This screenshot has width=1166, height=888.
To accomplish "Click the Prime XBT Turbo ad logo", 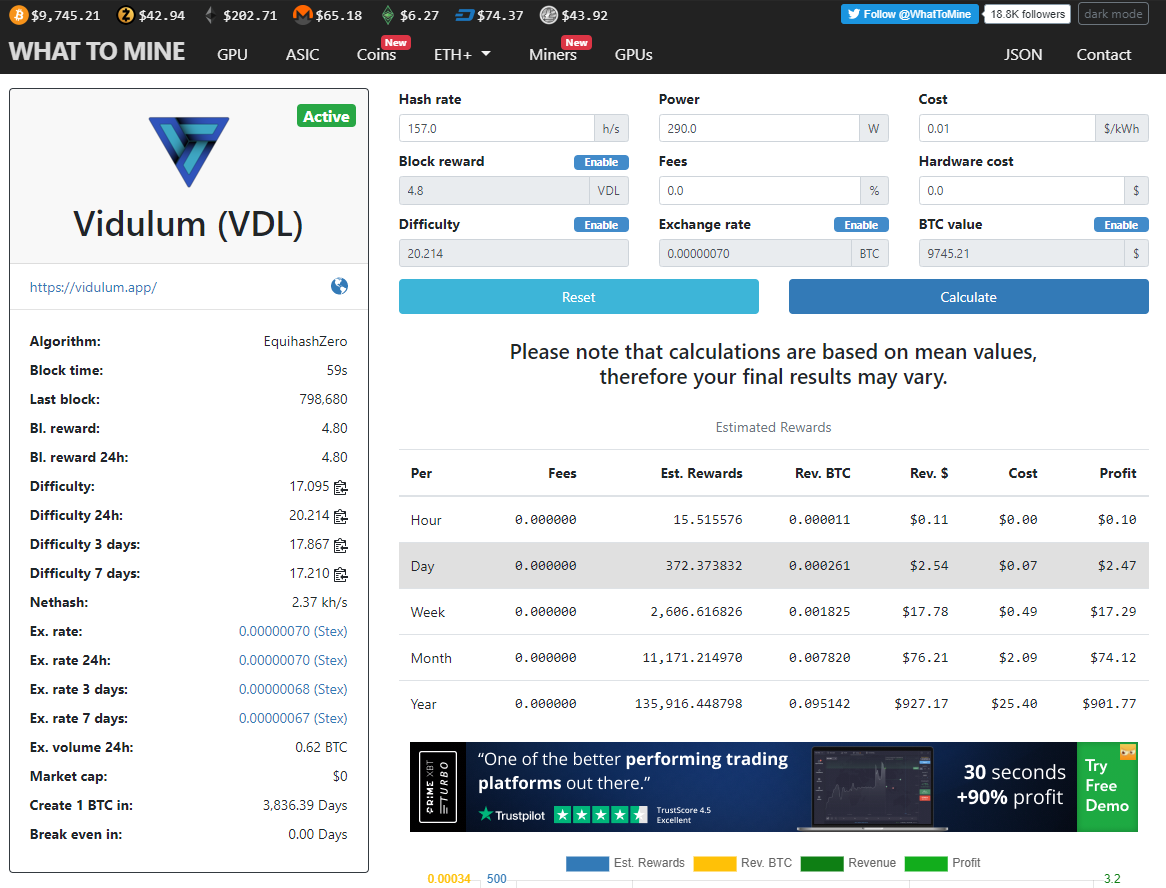I will 438,787.
